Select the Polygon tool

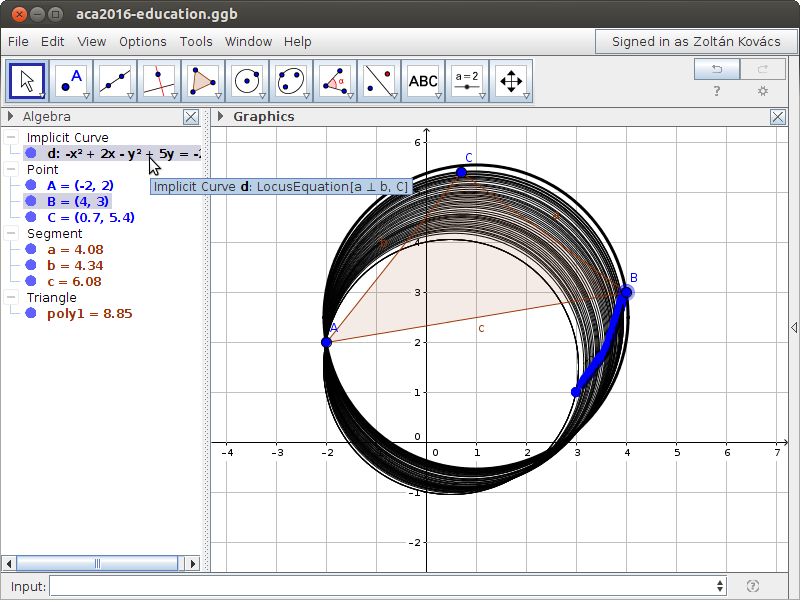point(203,81)
